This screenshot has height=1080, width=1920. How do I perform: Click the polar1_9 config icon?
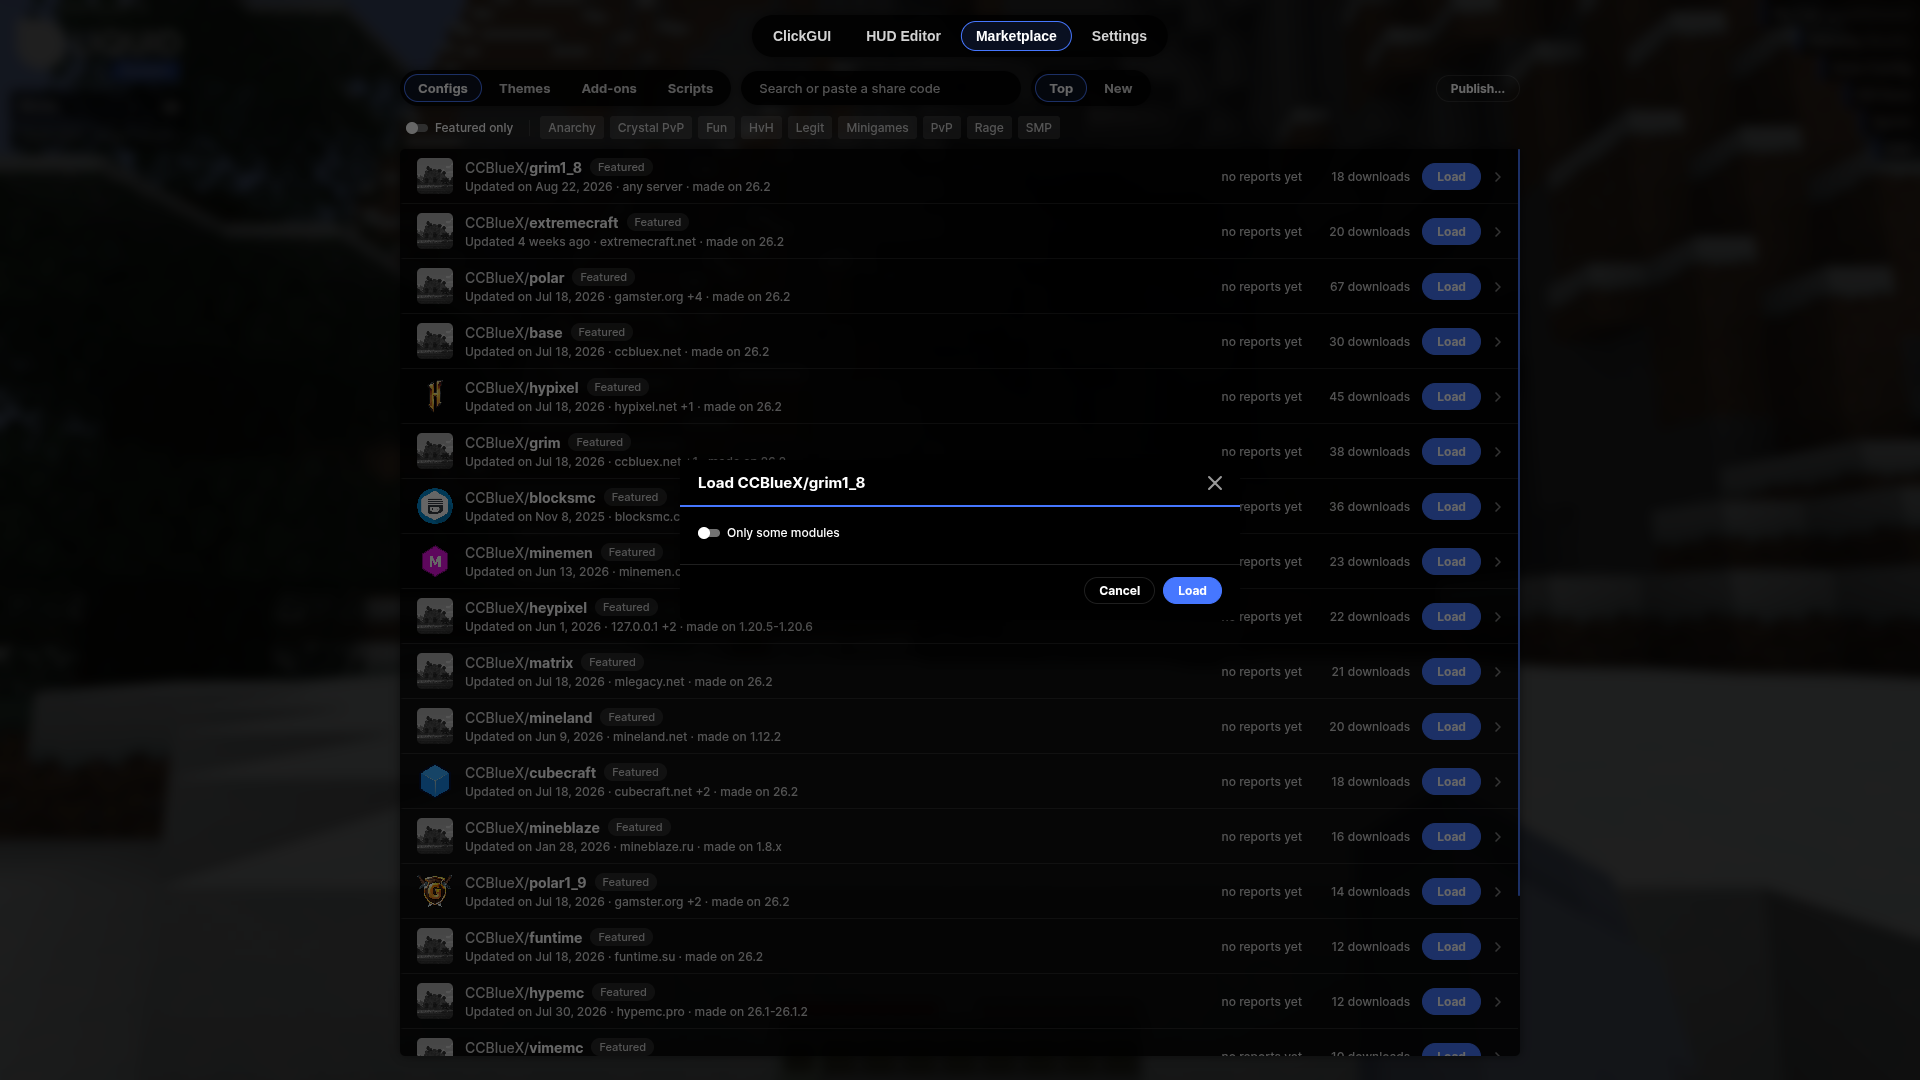tap(435, 891)
